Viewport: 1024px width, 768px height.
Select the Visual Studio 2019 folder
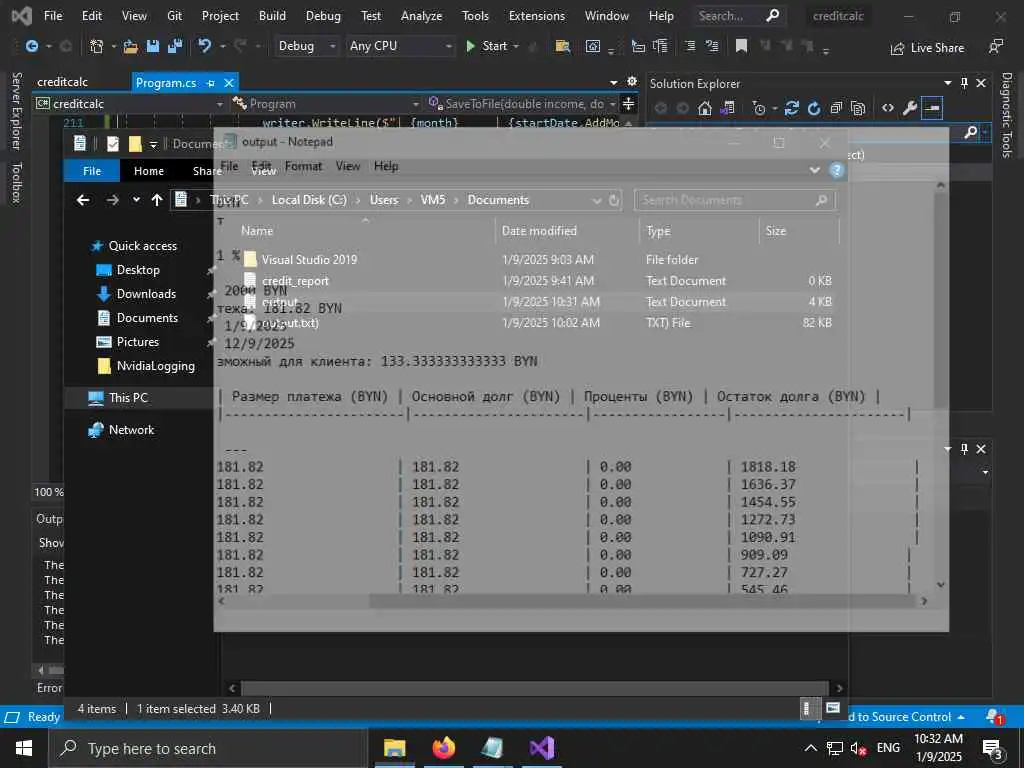pos(309,259)
